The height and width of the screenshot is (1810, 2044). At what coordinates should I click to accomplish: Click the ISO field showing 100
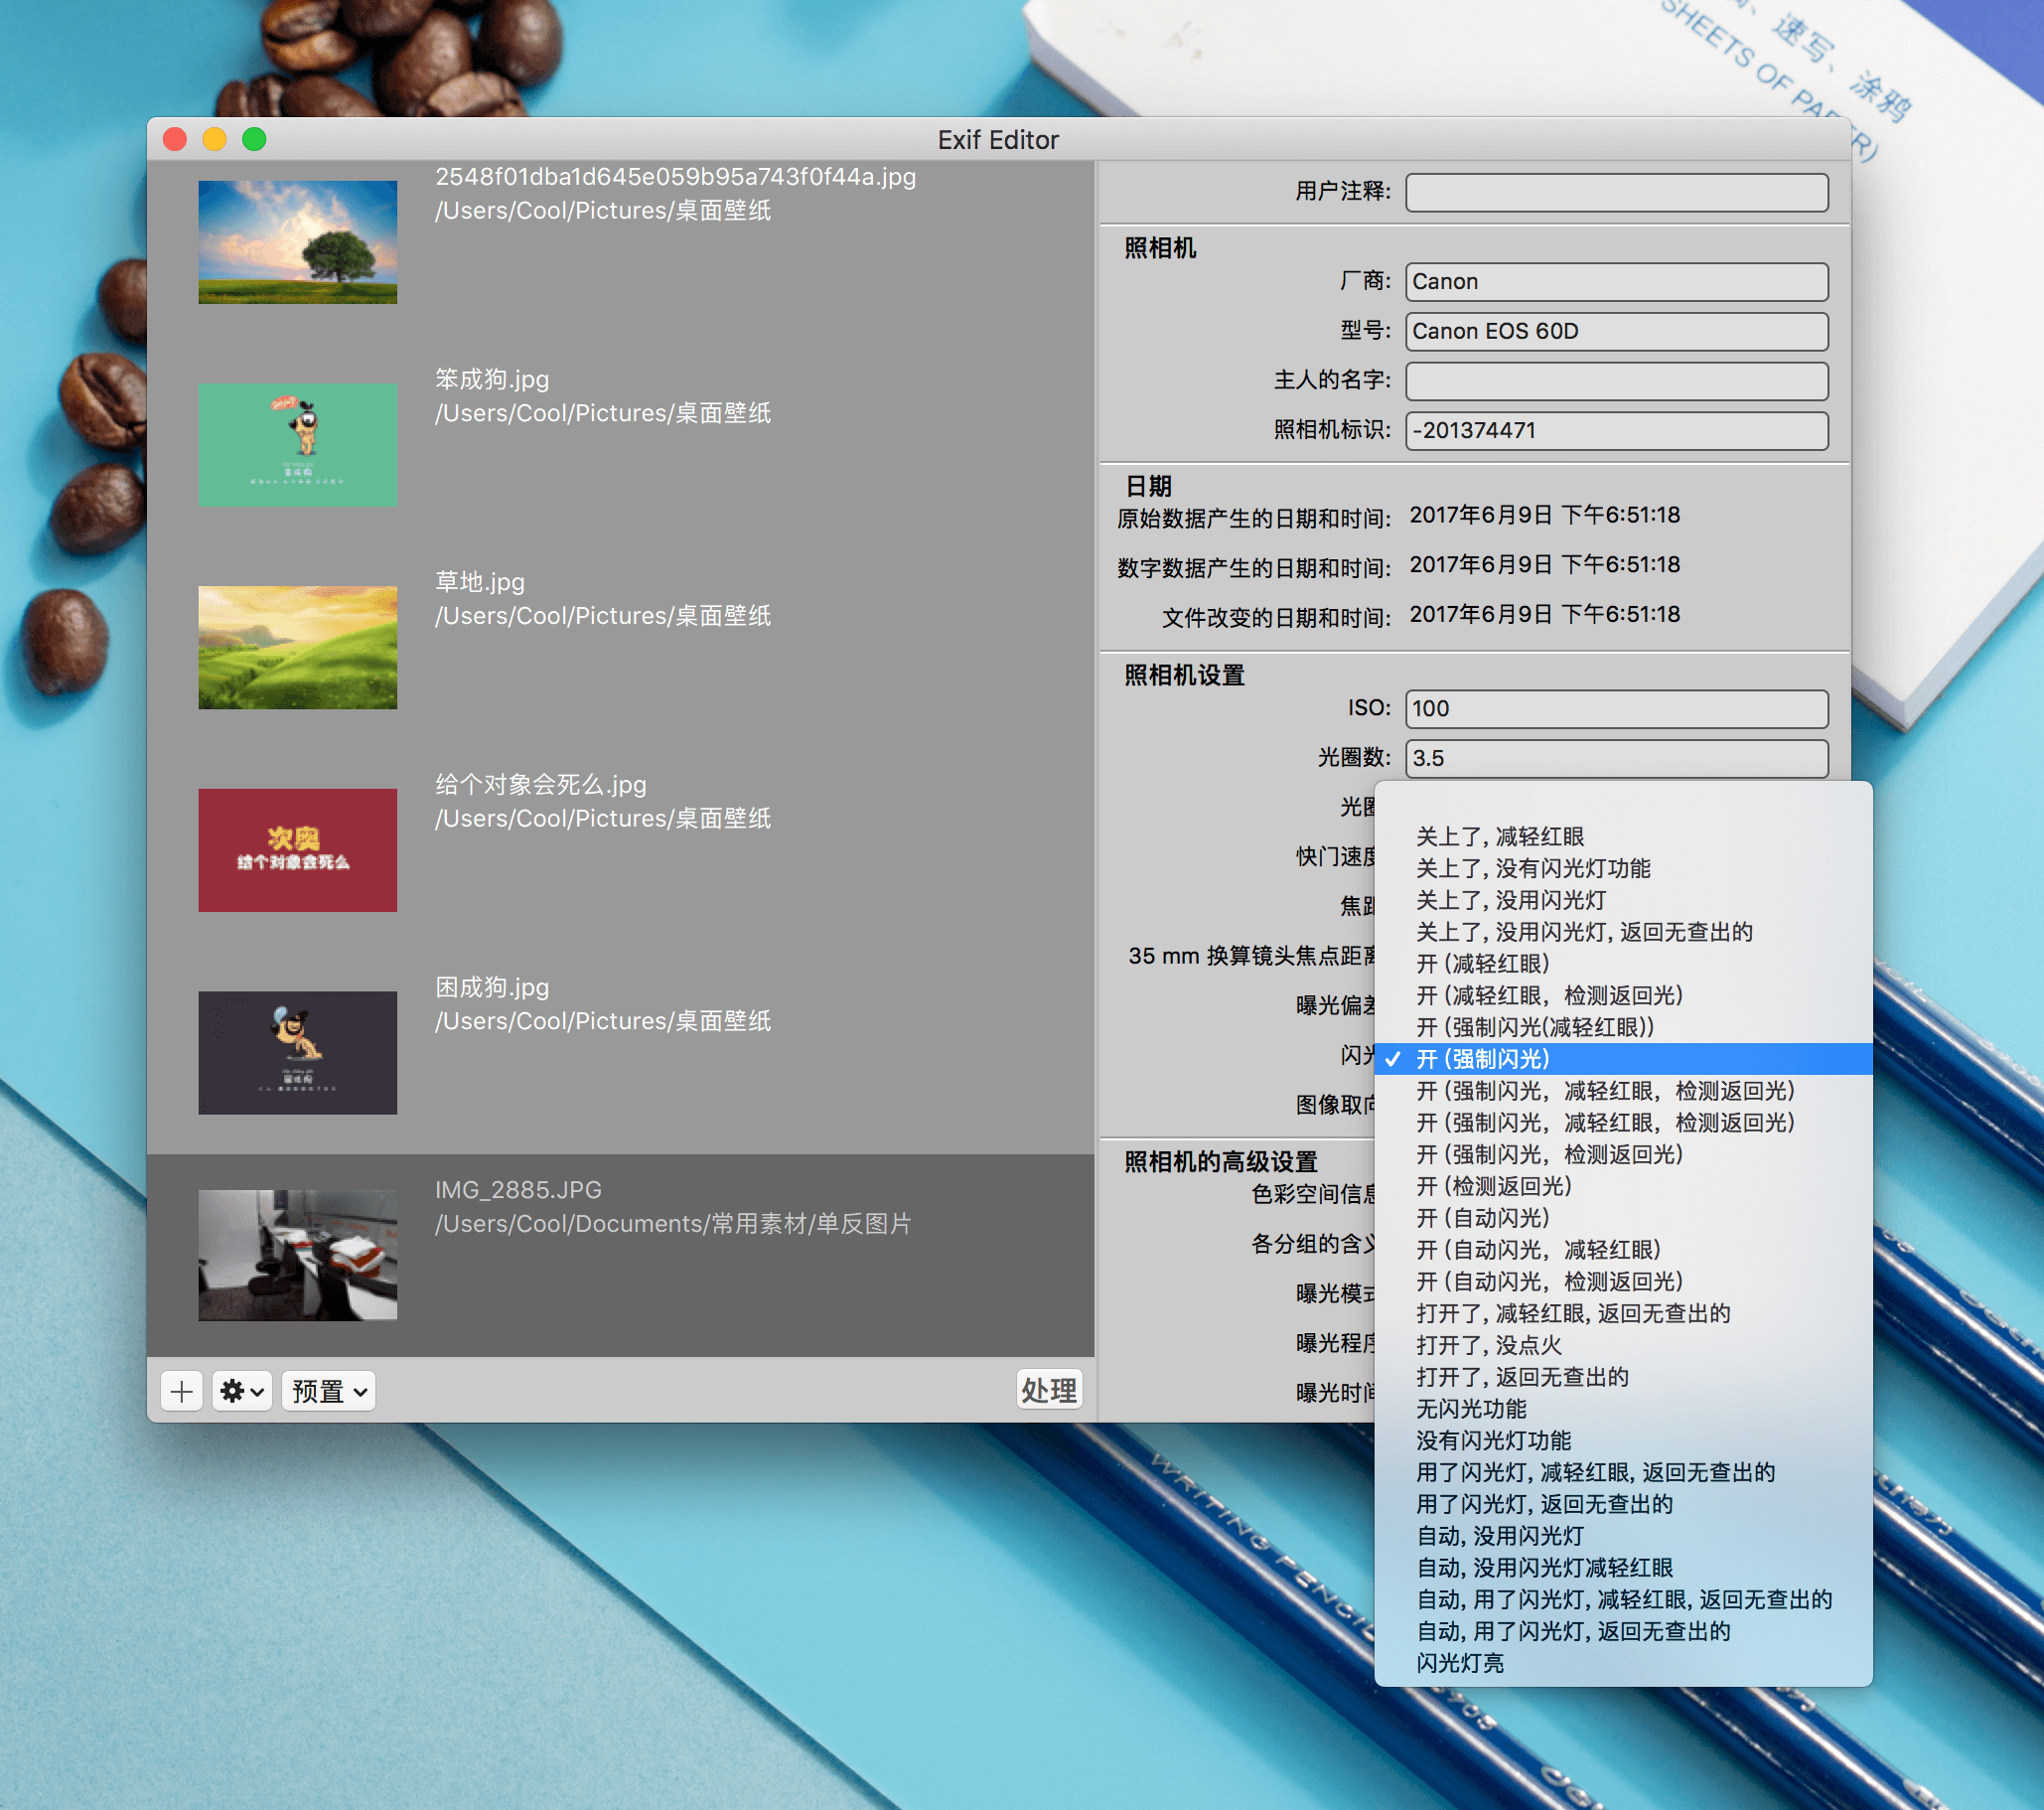point(1616,709)
